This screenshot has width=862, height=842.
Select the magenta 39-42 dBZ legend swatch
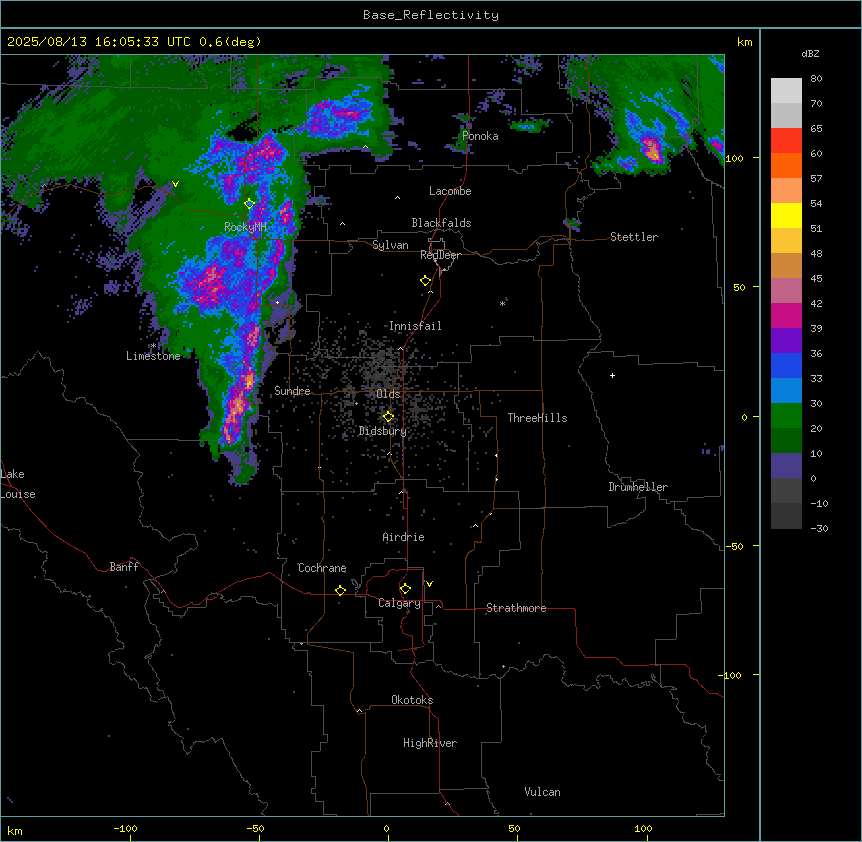(786, 315)
